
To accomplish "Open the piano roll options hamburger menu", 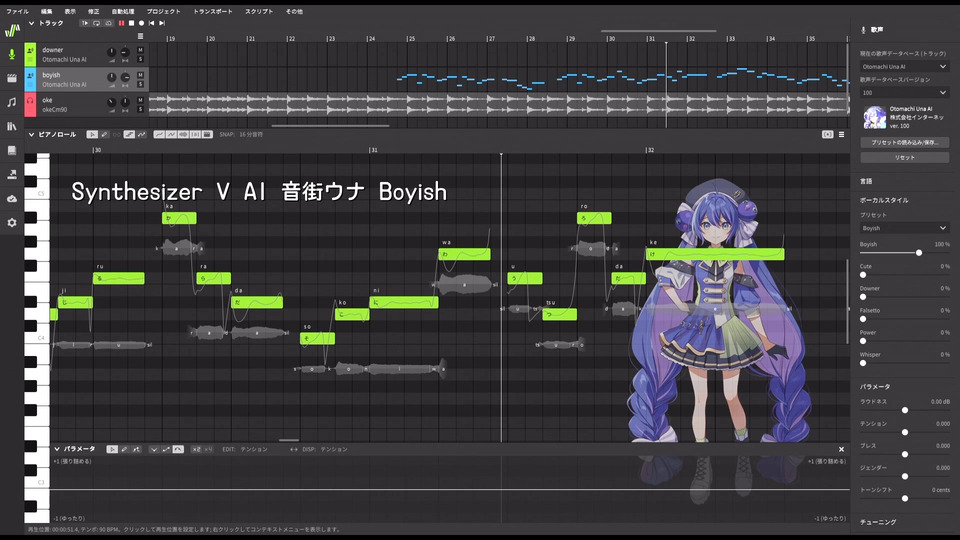I will (x=841, y=135).
